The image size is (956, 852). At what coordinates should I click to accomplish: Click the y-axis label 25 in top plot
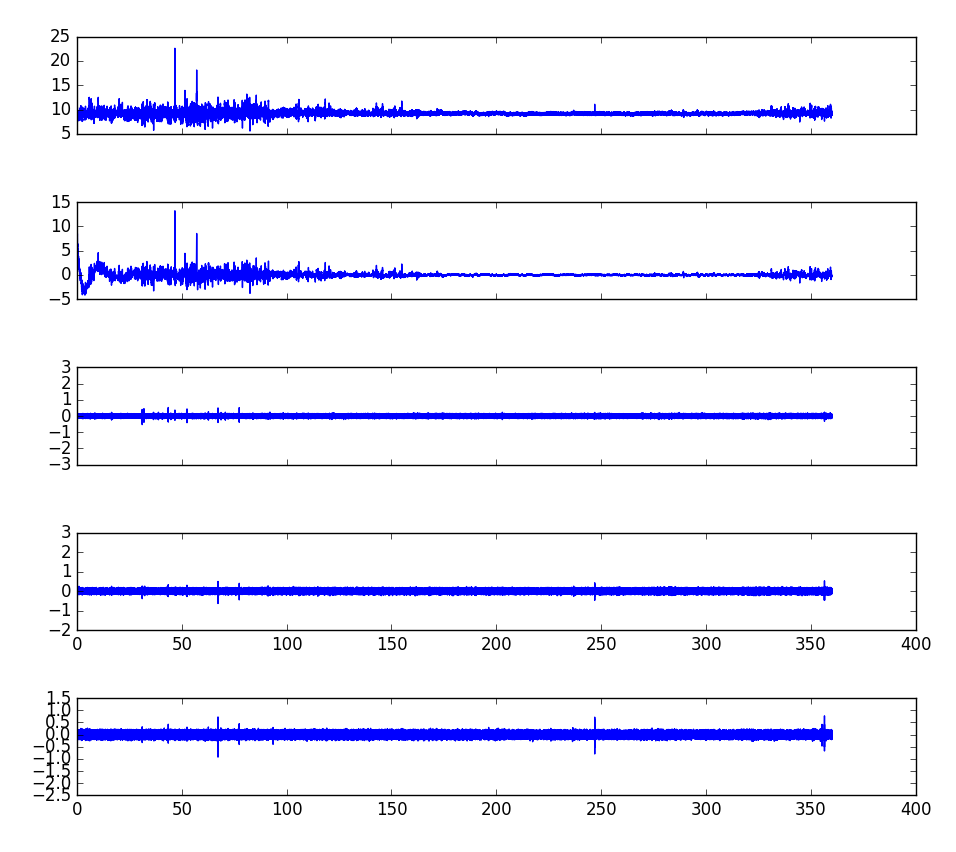click(x=60, y=37)
